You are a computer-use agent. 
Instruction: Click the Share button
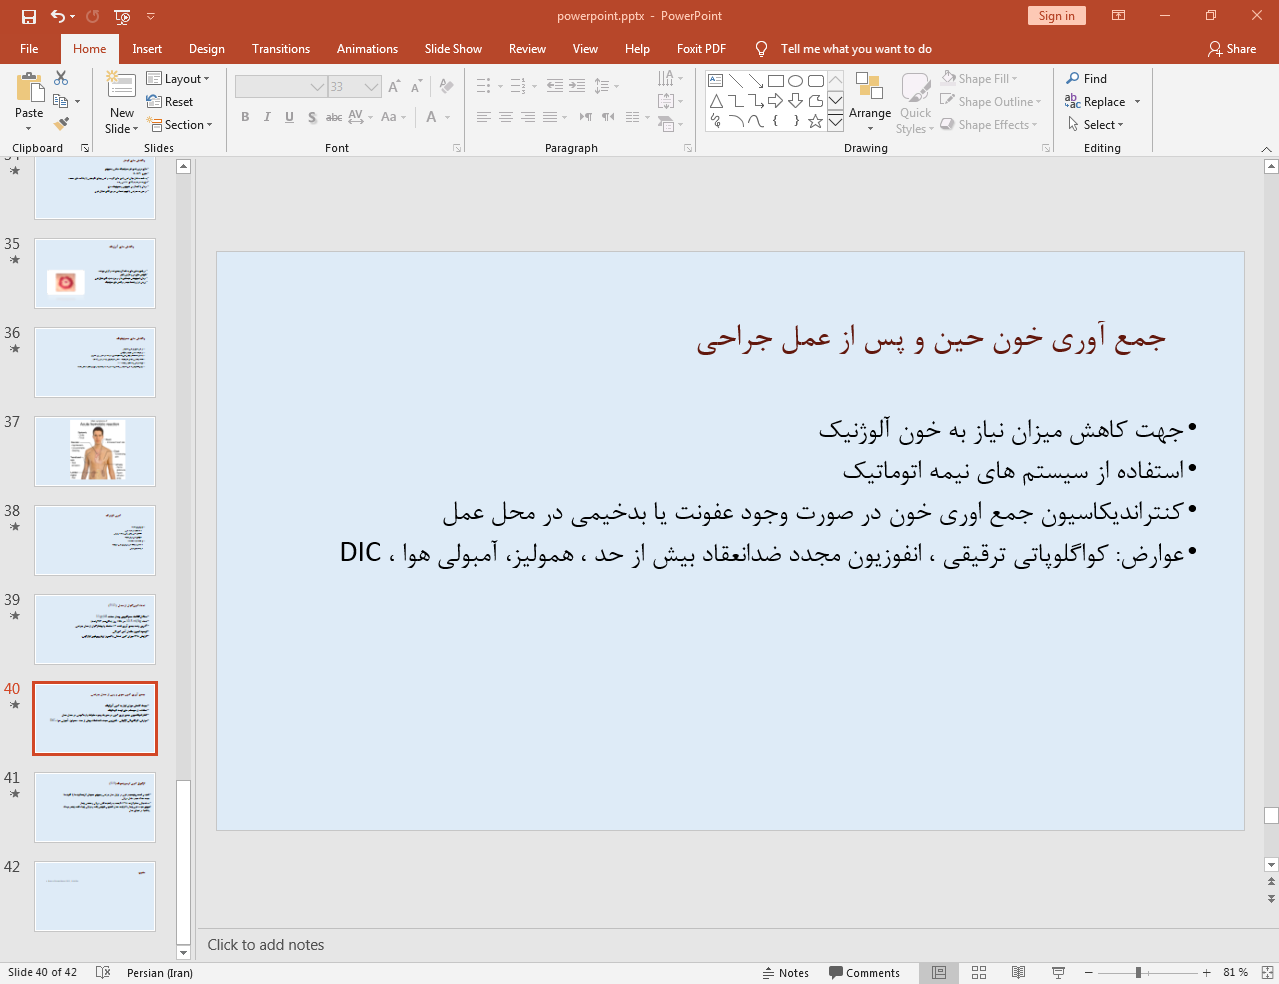[x=1232, y=49]
